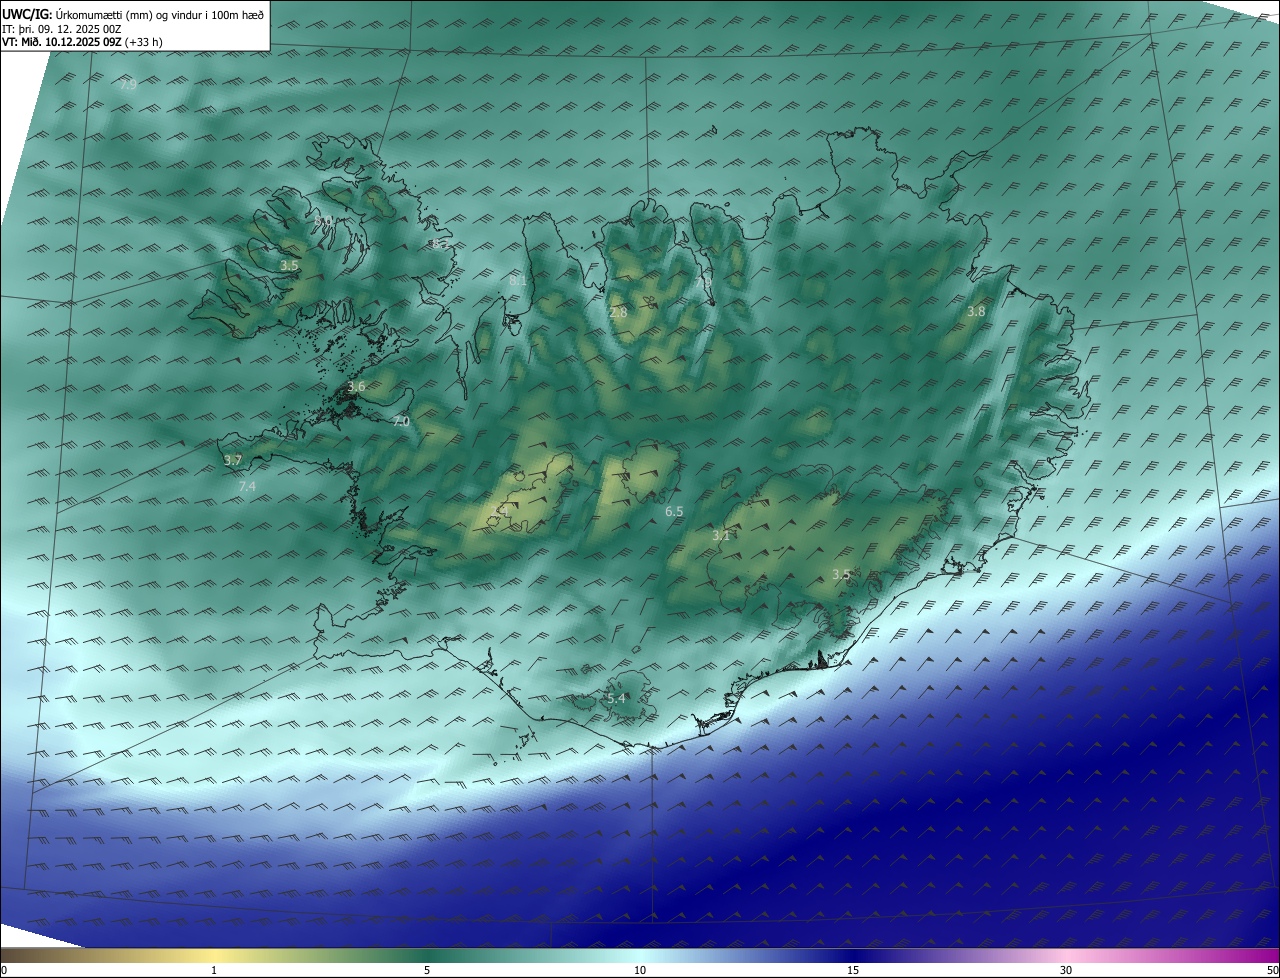Click the '0' tick label on the color scale
Image resolution: width=1280 pixels, height=978 pixels.
(x=3, y=970)
